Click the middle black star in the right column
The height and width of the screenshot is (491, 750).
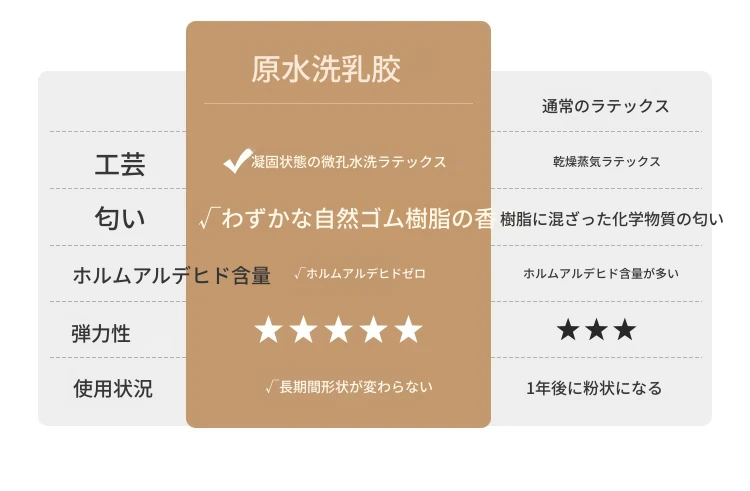tap(596, 330)
